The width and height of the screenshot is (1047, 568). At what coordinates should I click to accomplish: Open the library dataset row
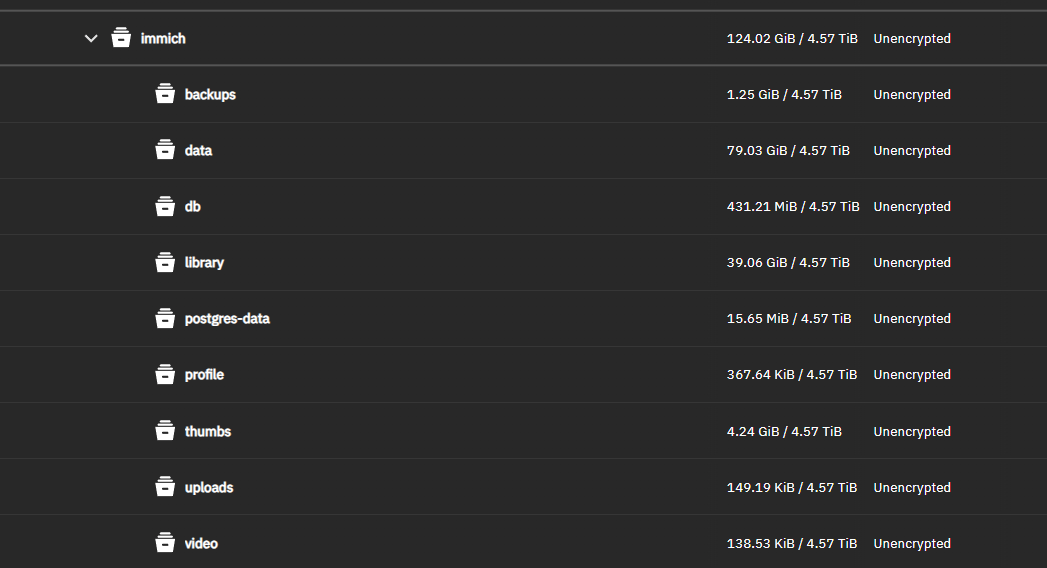(x=204, y=263)
